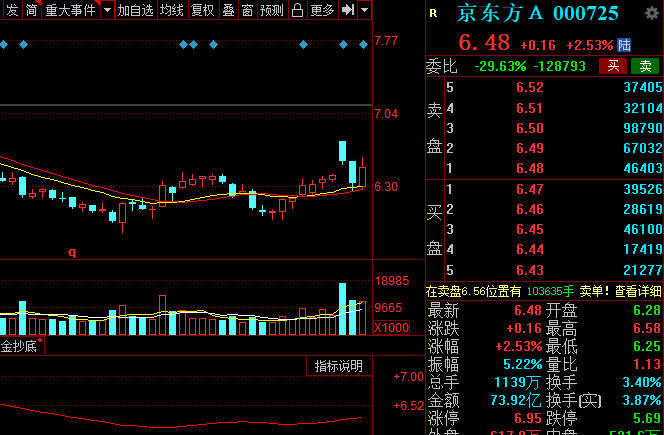This screenshot has height=435, width=664.
Task: Select the stock name 京东方A
Action: pyautogui.click(x=500, y=13)
